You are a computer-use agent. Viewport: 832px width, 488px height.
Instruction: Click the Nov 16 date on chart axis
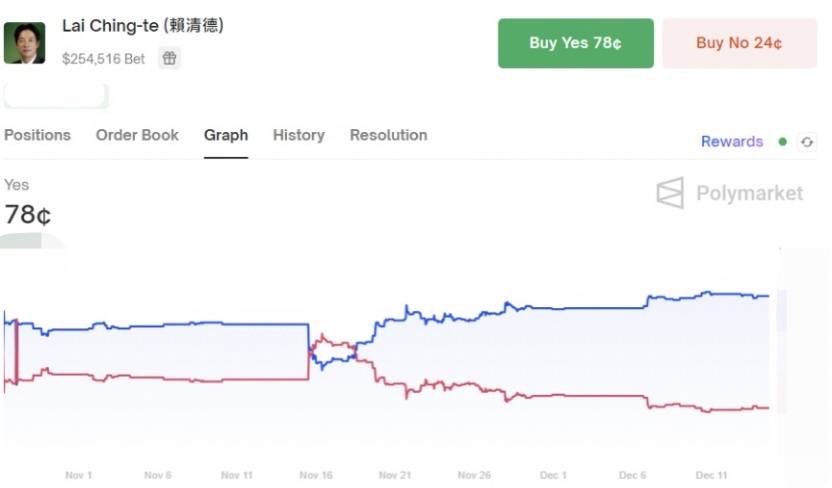click(316, 475)
